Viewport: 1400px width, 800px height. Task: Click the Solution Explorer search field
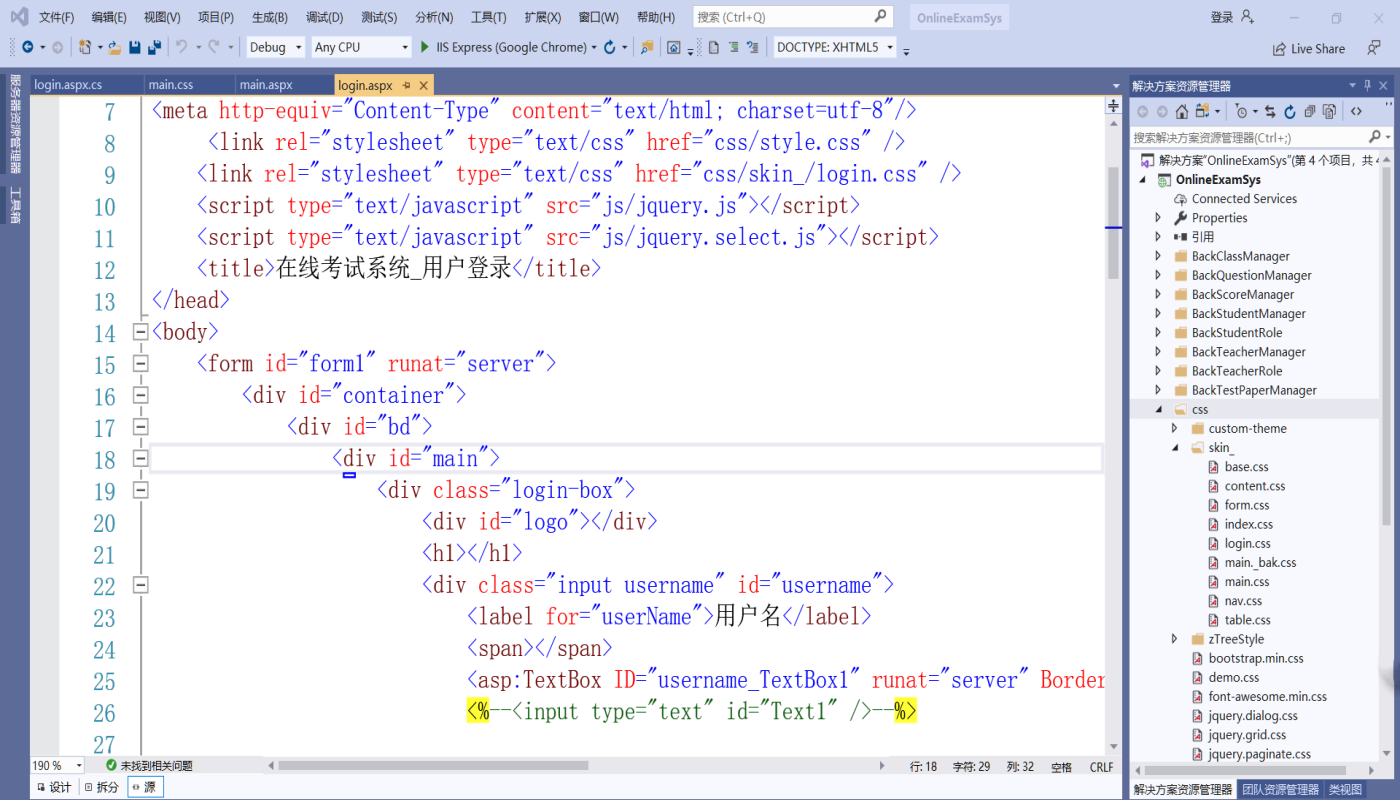[1250, 137]
